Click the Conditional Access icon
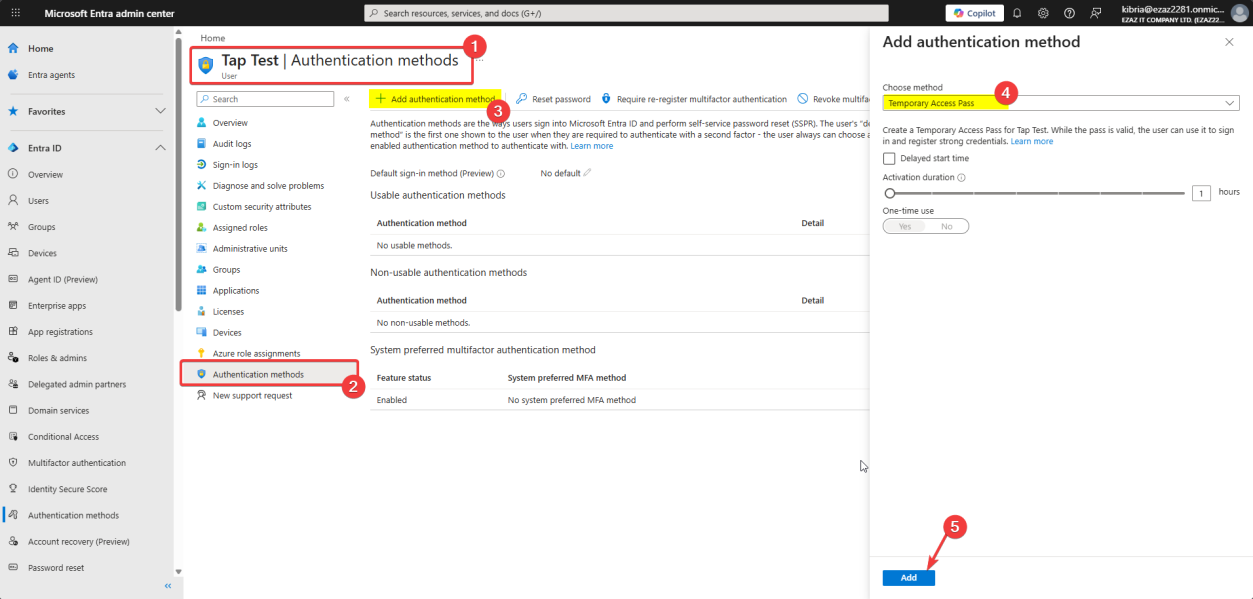This screenshot has height=599, width=1253. point(13,437)
